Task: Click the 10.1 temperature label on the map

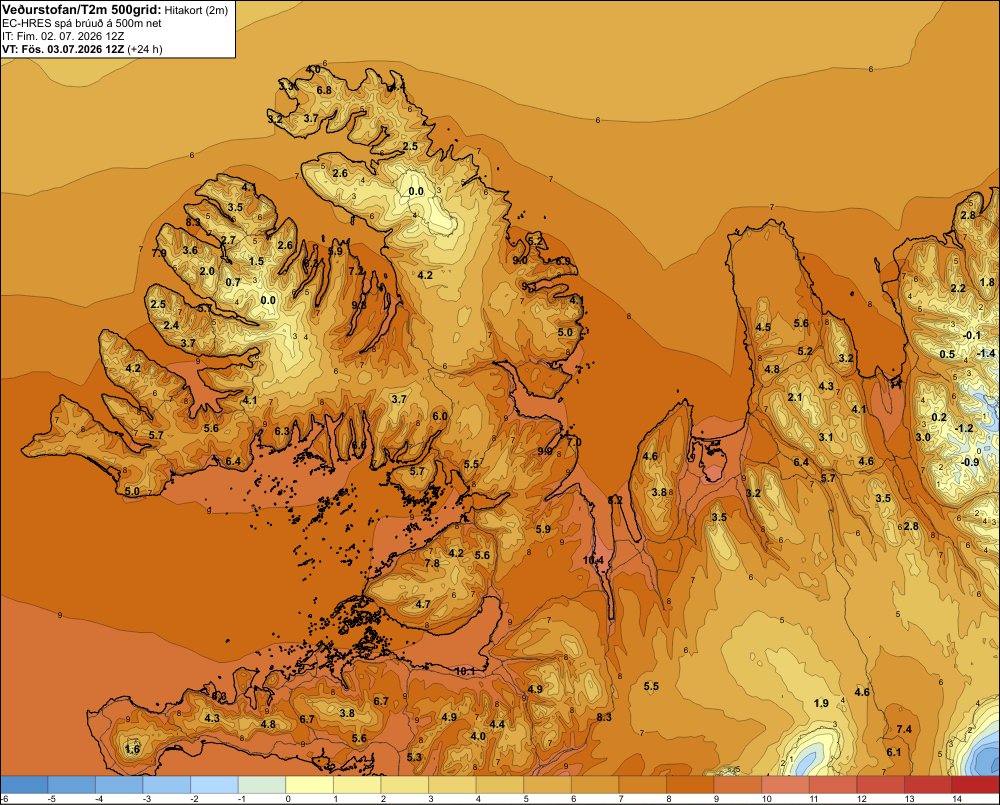Action: pos(465,671)
